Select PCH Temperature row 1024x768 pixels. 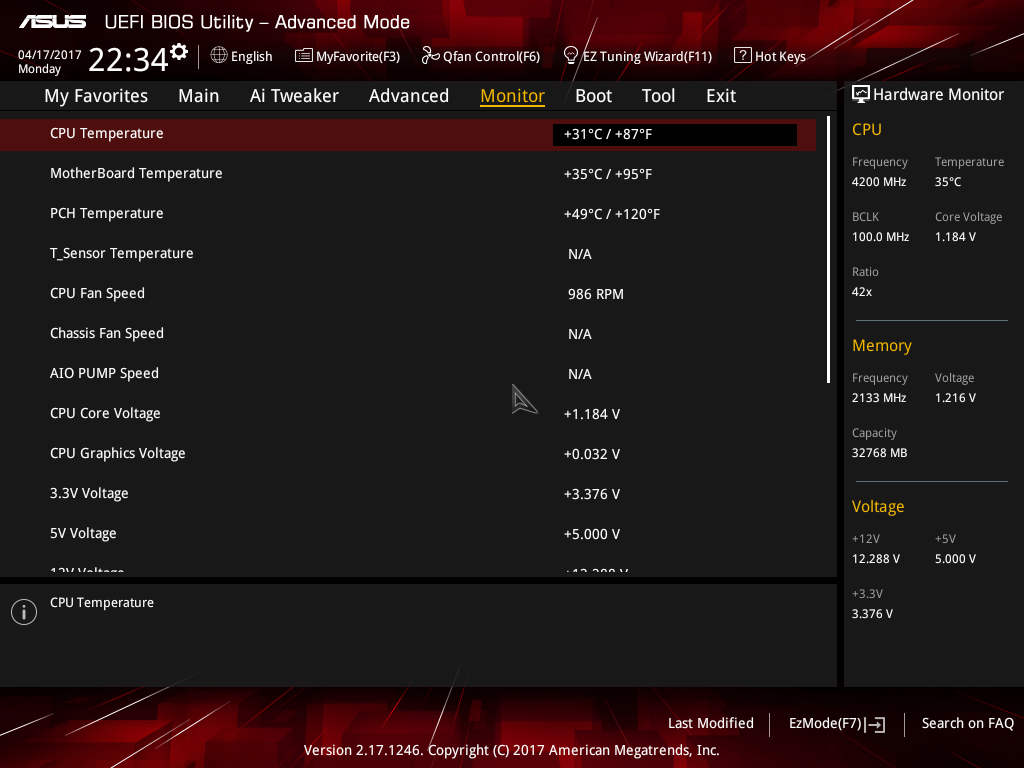pos(408,214)
